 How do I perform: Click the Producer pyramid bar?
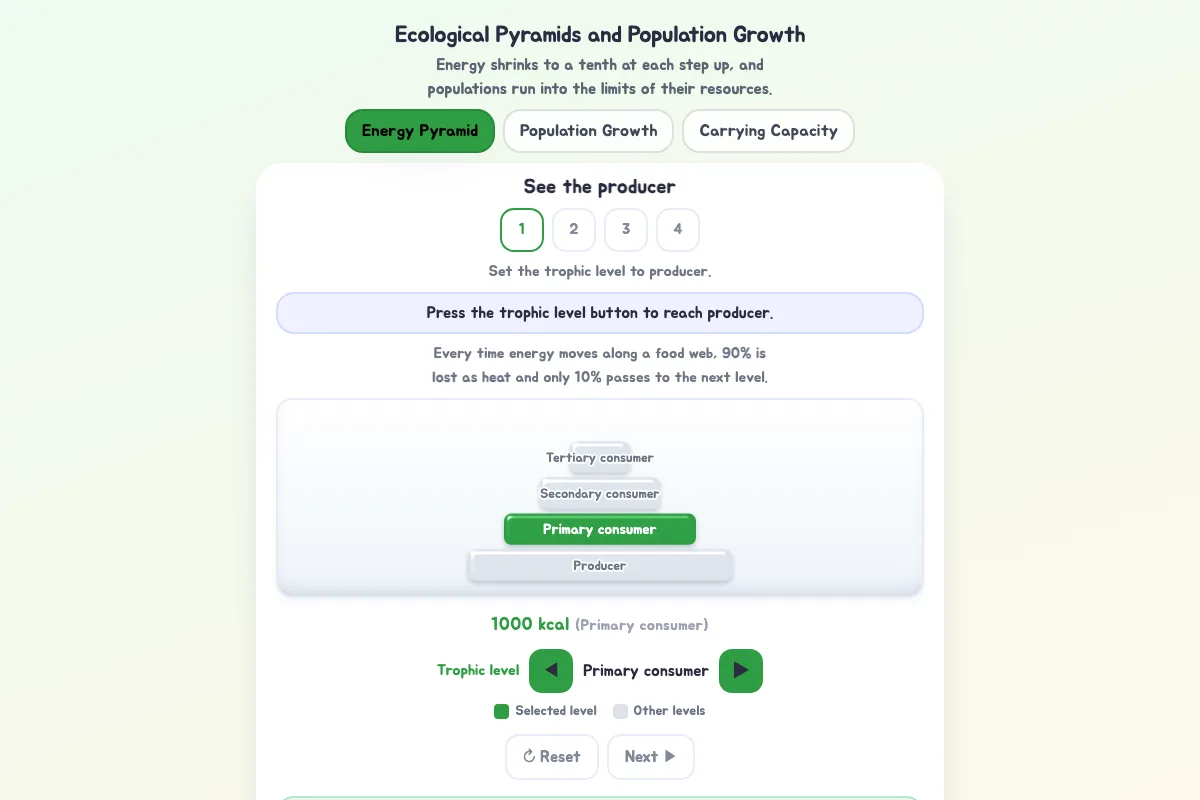click(x=600, y=566)
